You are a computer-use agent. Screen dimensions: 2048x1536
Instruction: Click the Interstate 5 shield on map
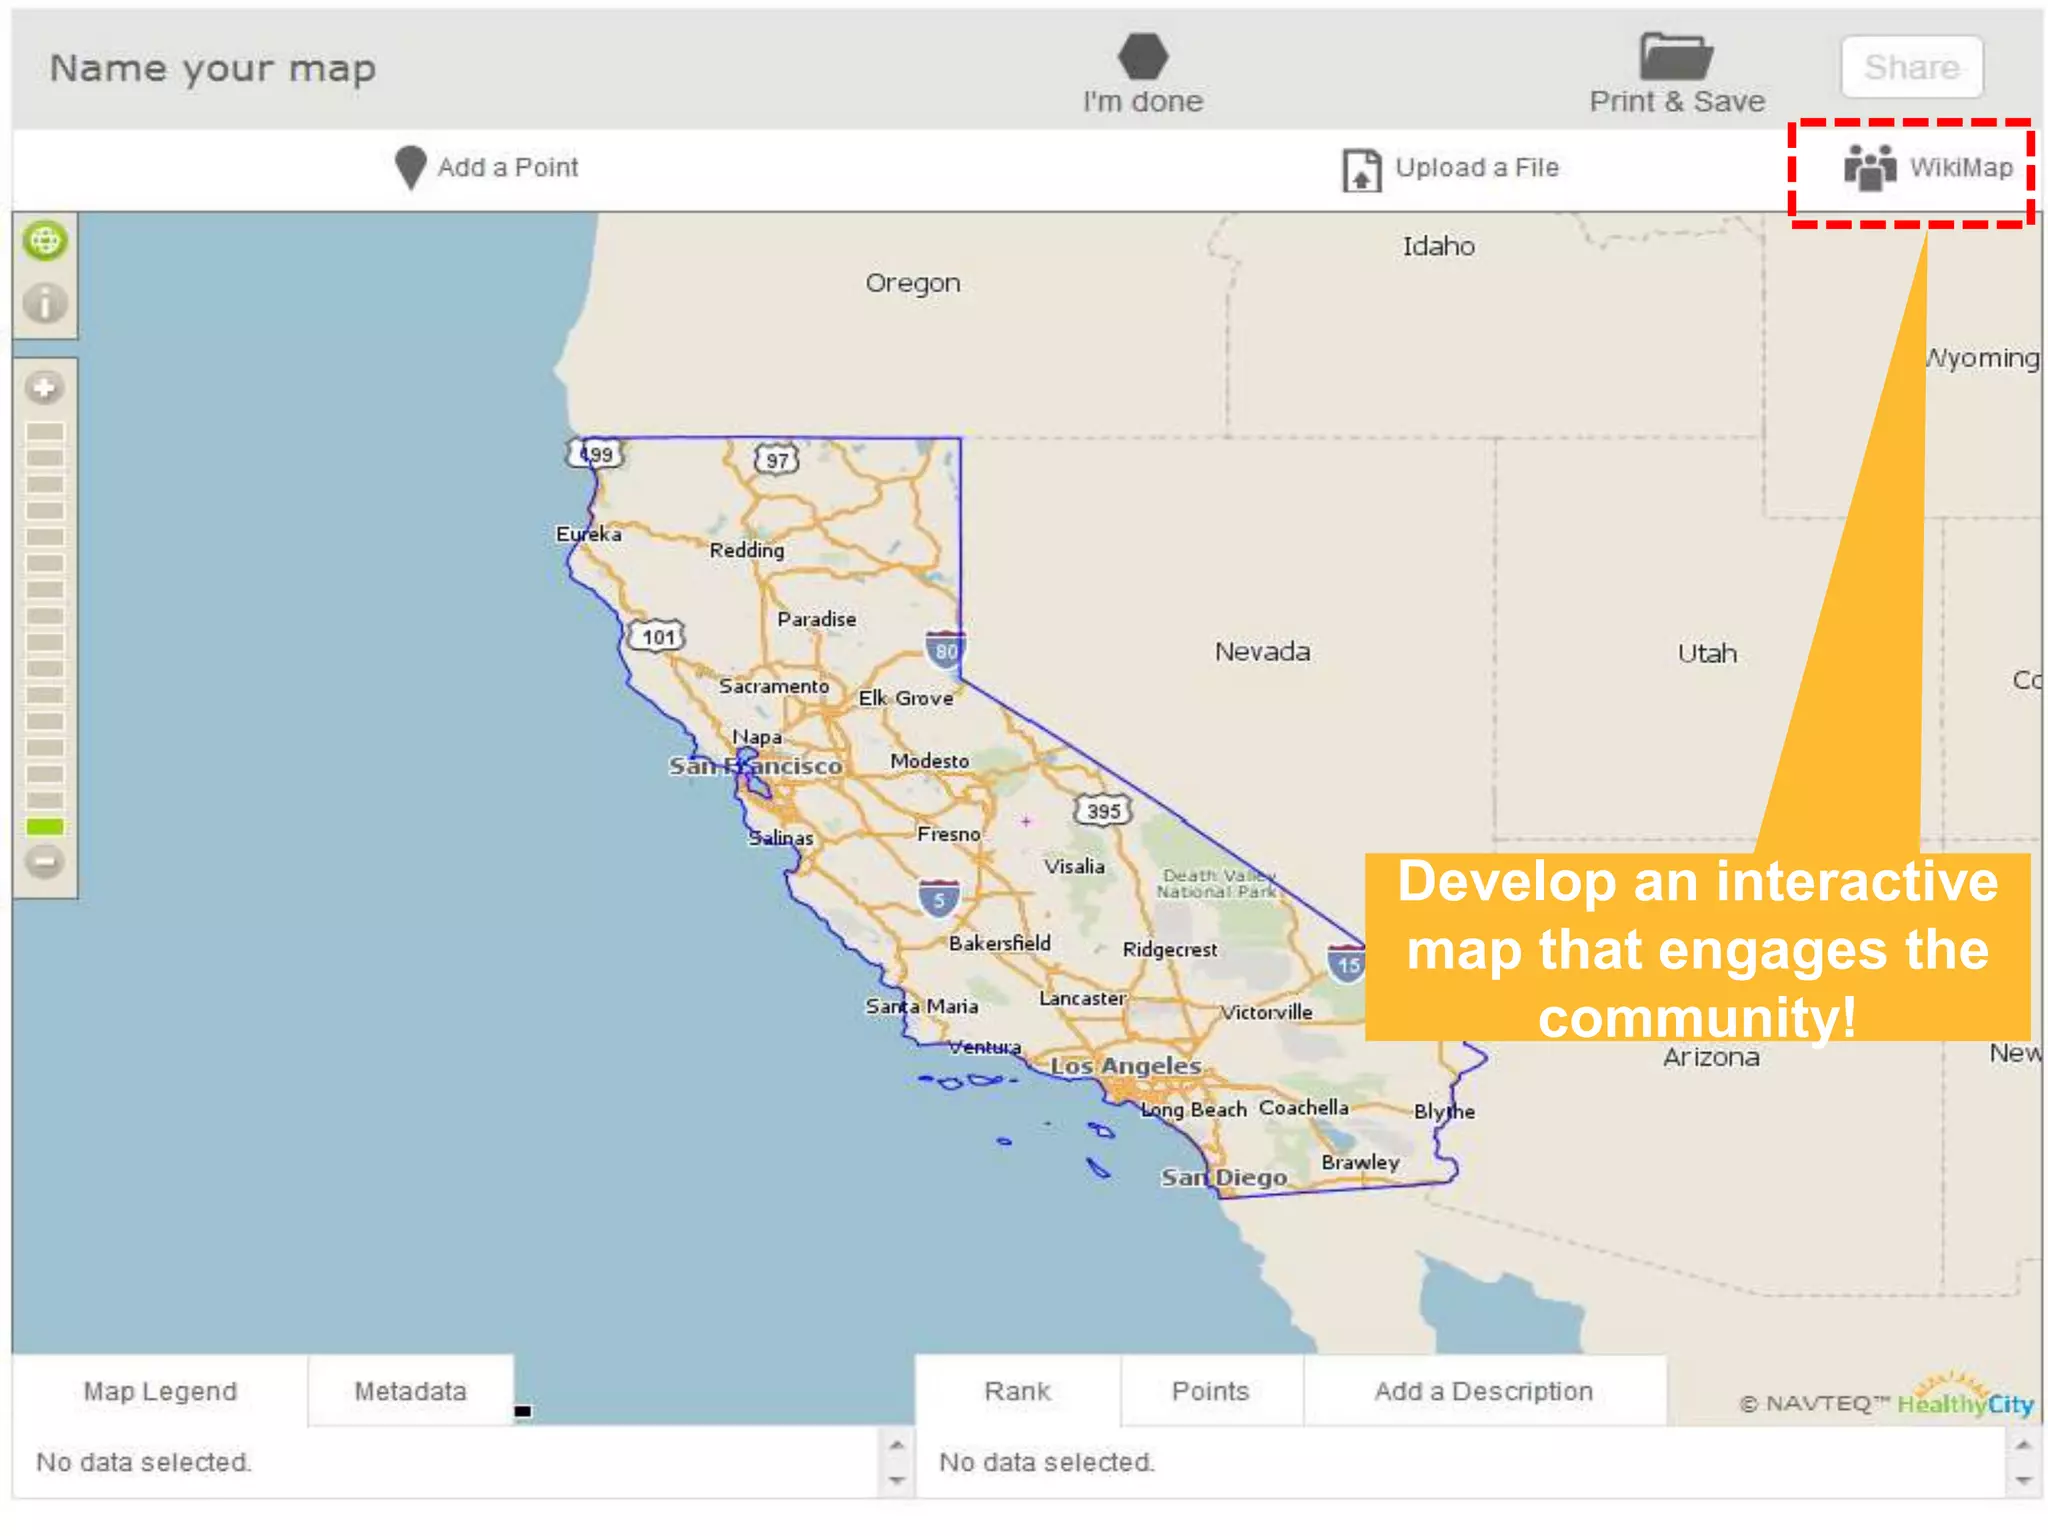pos(939,898)
